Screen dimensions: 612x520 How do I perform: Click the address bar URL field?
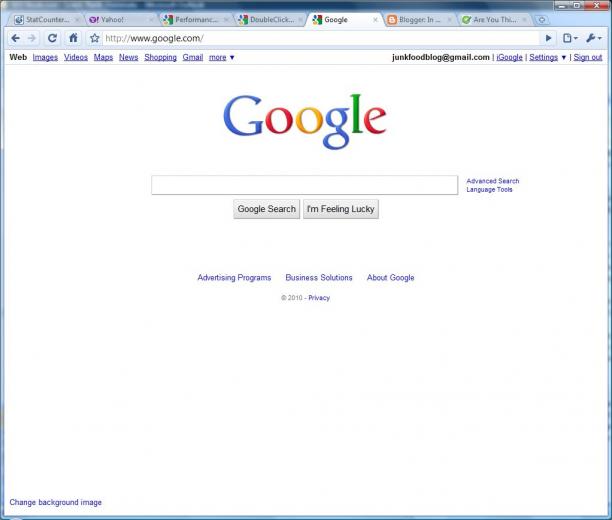(x=320, y=38)
